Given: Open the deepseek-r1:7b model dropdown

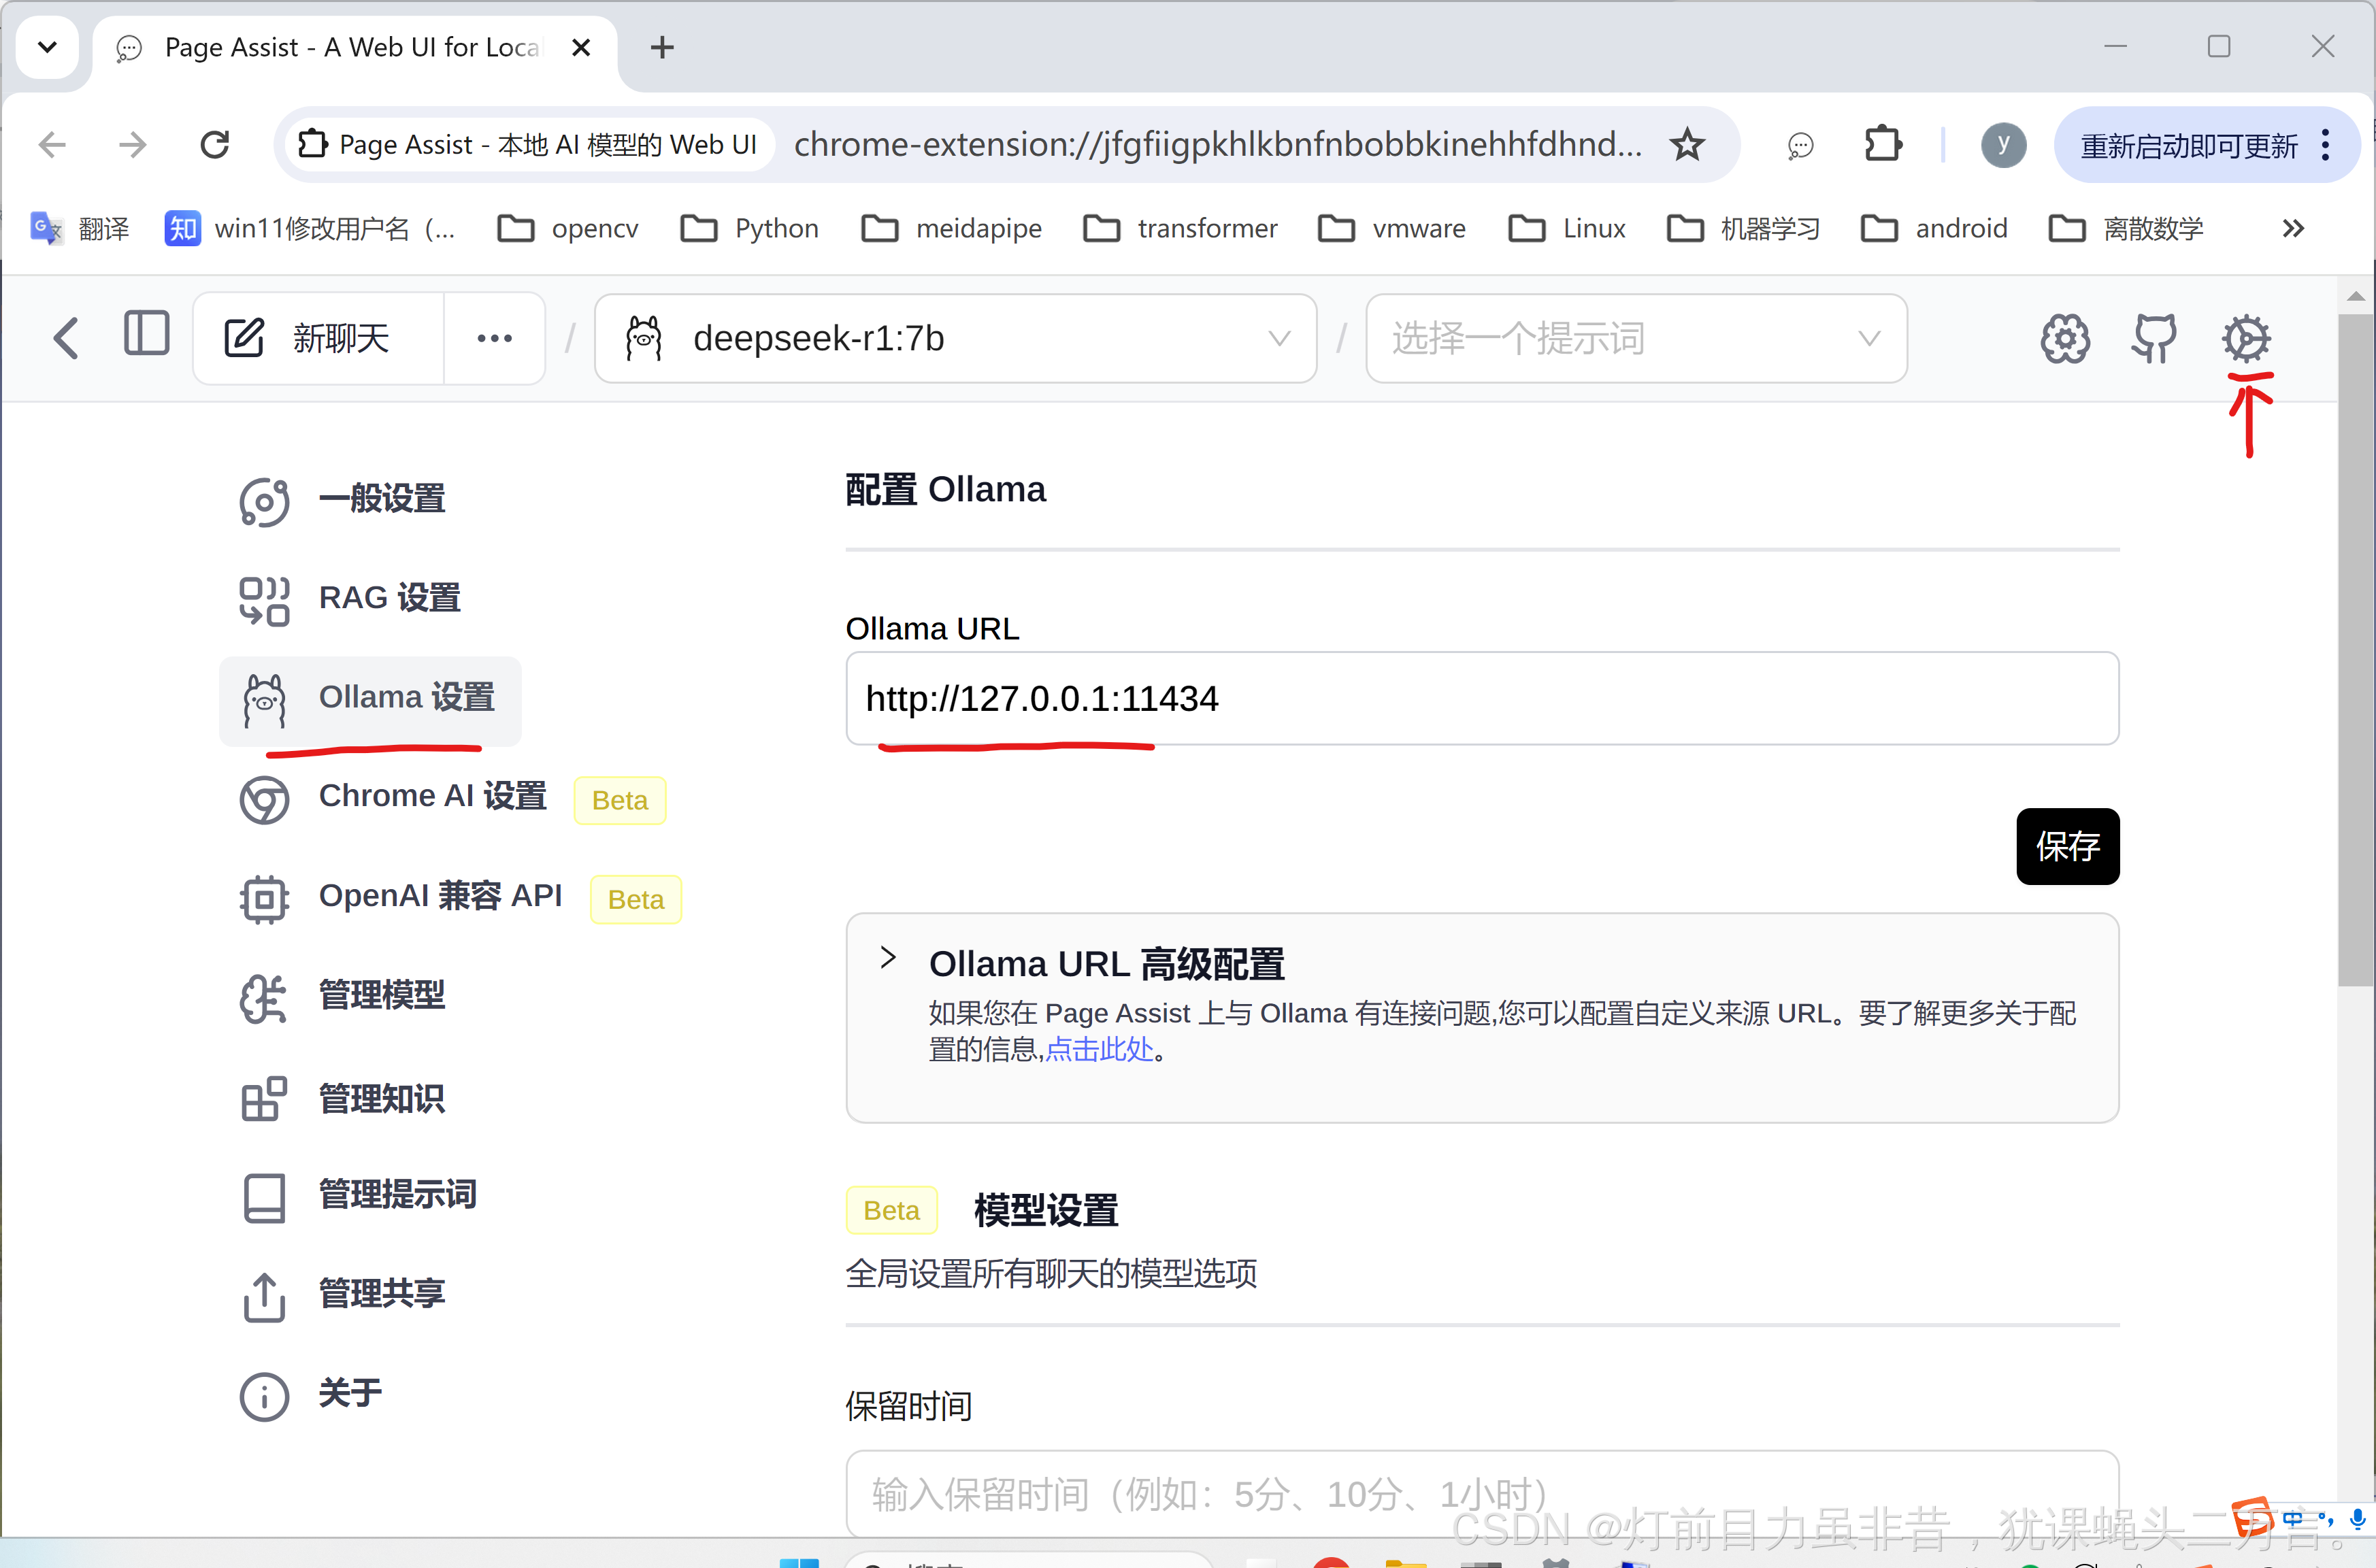Looking at the screenshot, I should pyautogui.click(x=955, y=338).
